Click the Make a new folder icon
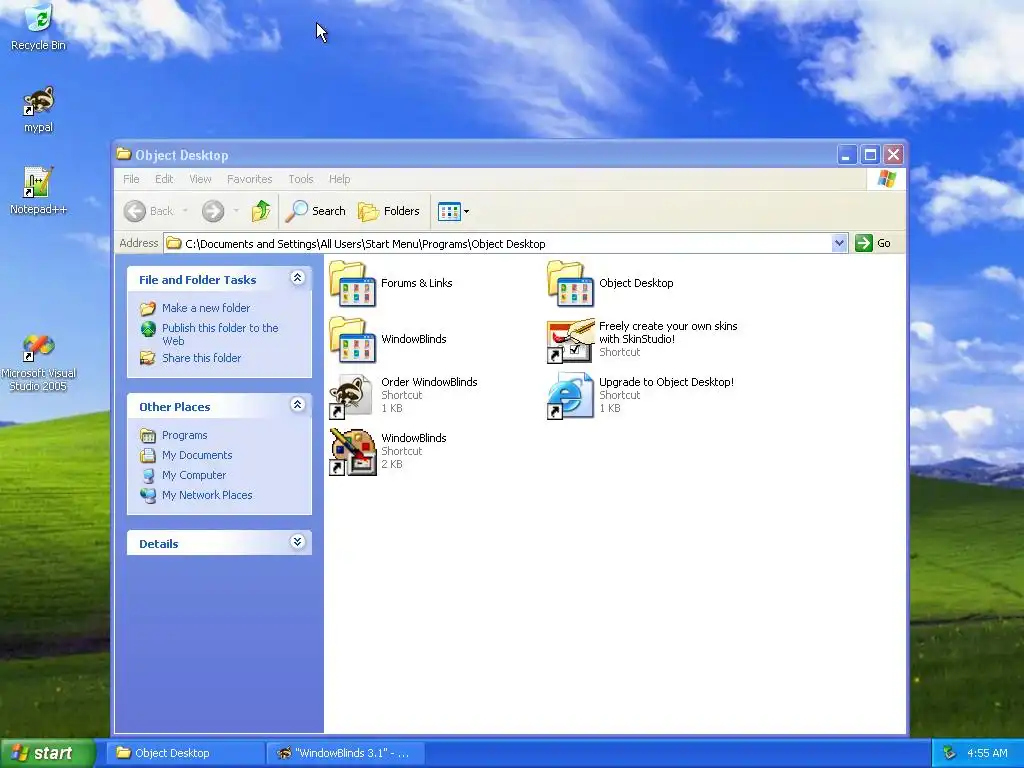The width and height of the screenshot is (1024, 768). 148,308
